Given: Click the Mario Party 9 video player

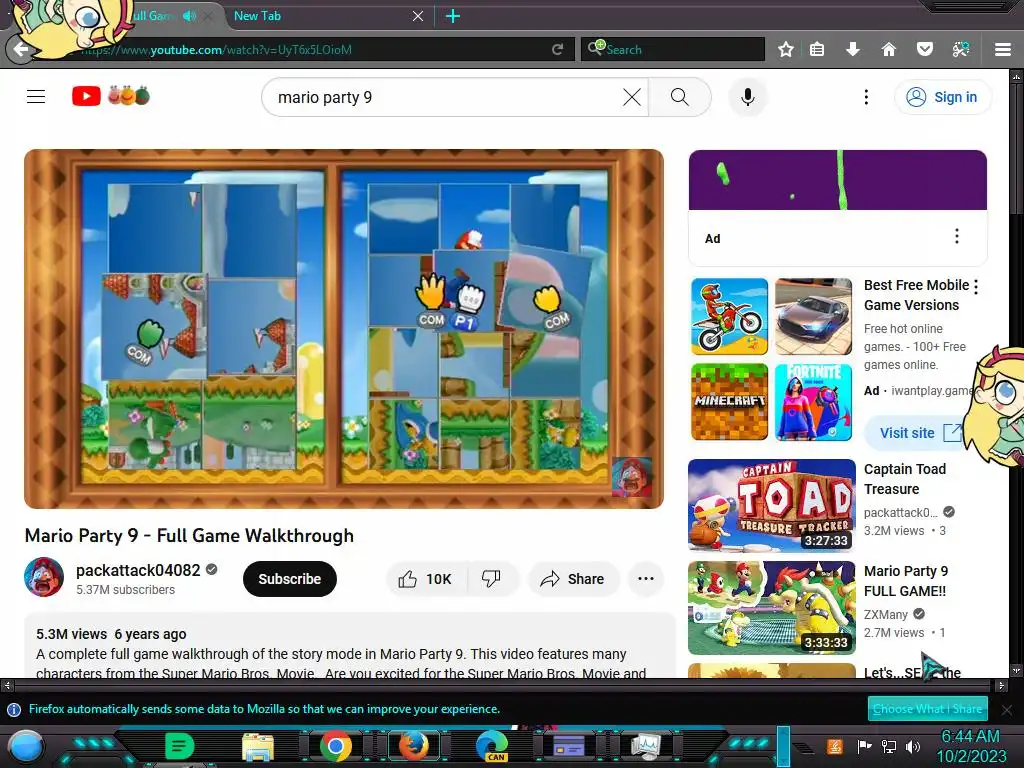Looking at the screenshot, I should coord(344,328).
